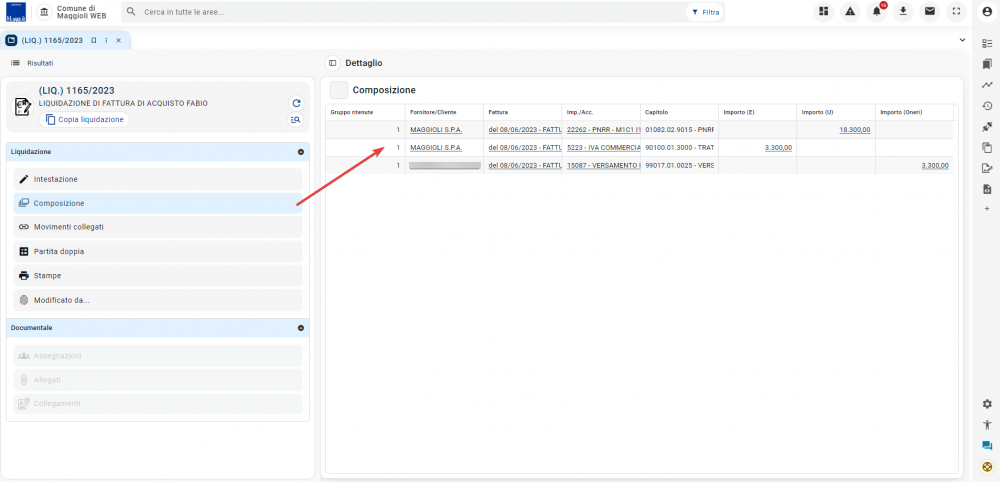The width and height of the screenshot is (1000, 482).
Task: Collapse the Liquidazione section
Action: (300, 152)
